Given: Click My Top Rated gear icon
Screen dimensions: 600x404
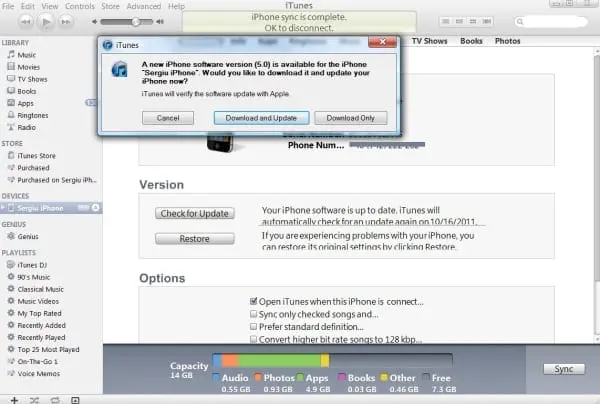Looking at the screenshot, I should 11,313.
